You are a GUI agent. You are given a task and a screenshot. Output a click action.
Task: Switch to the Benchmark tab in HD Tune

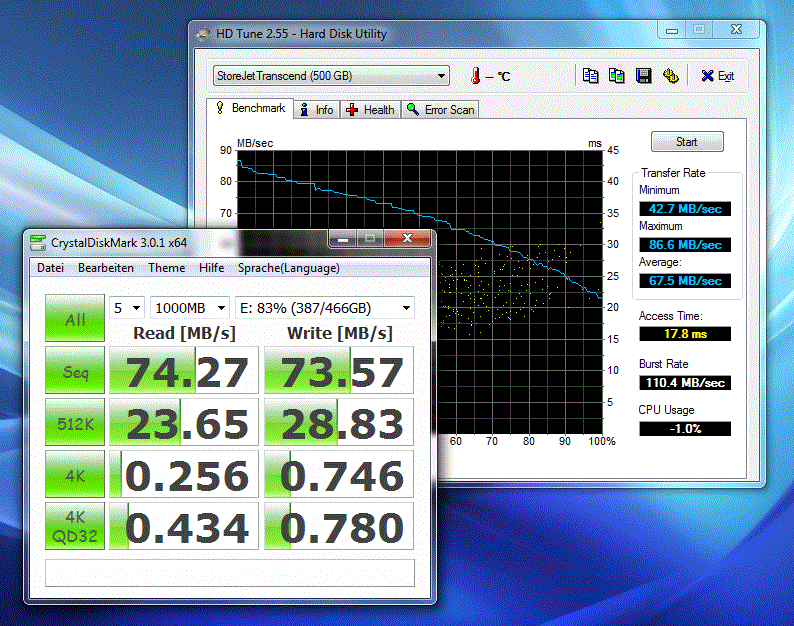click(x=250, y=108)
